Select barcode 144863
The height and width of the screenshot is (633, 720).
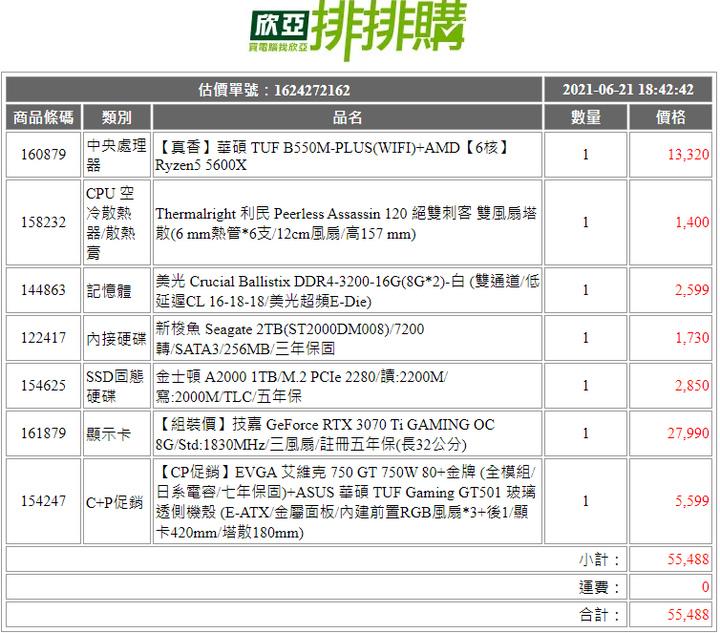[44, 290]
